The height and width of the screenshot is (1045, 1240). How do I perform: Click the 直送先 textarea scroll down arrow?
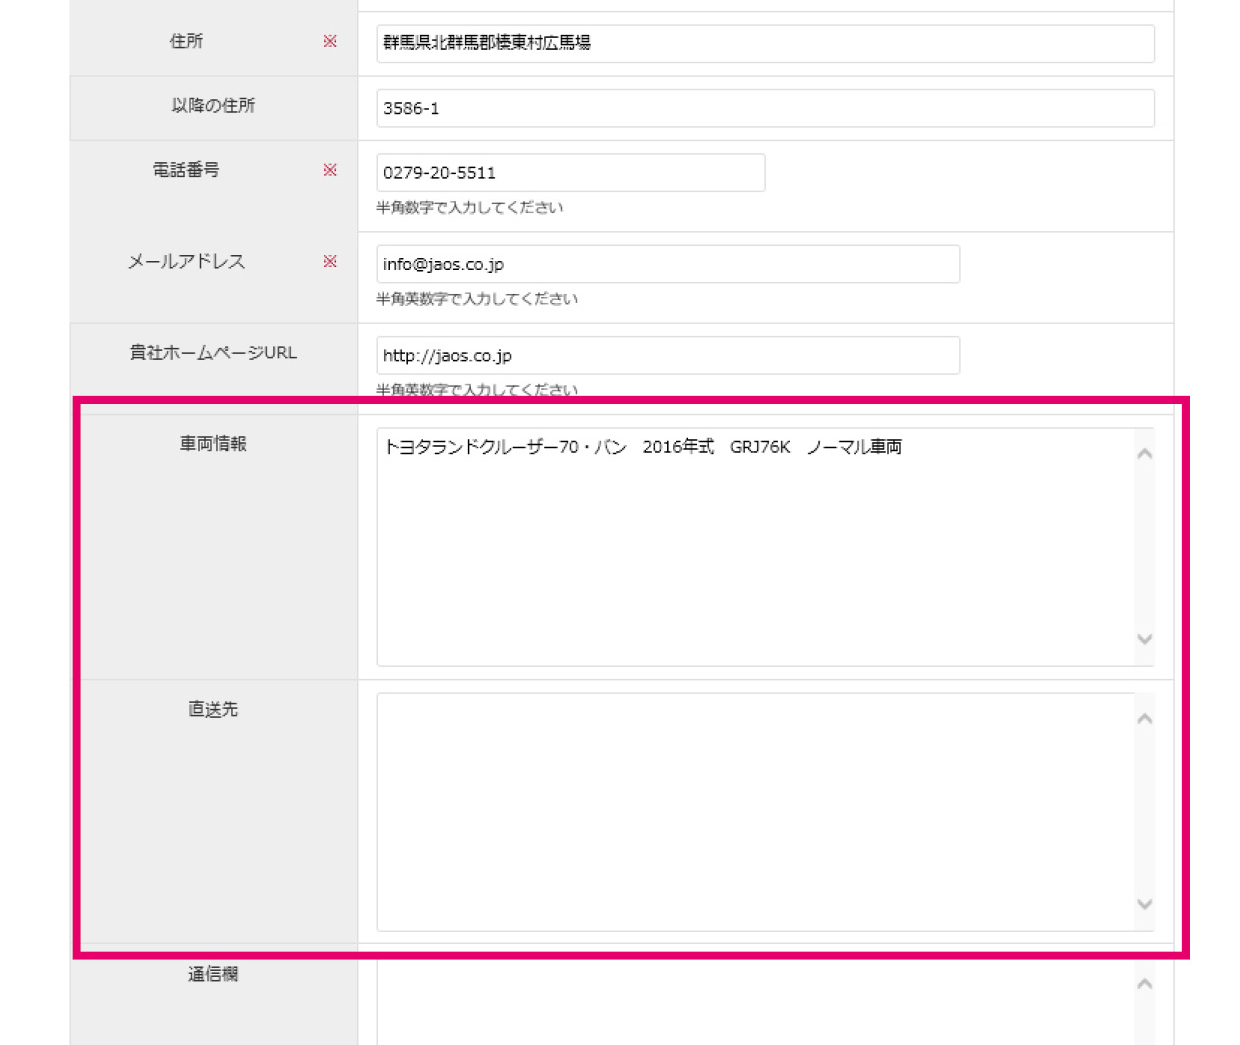pyautogui.click(x=1145, y=904)
